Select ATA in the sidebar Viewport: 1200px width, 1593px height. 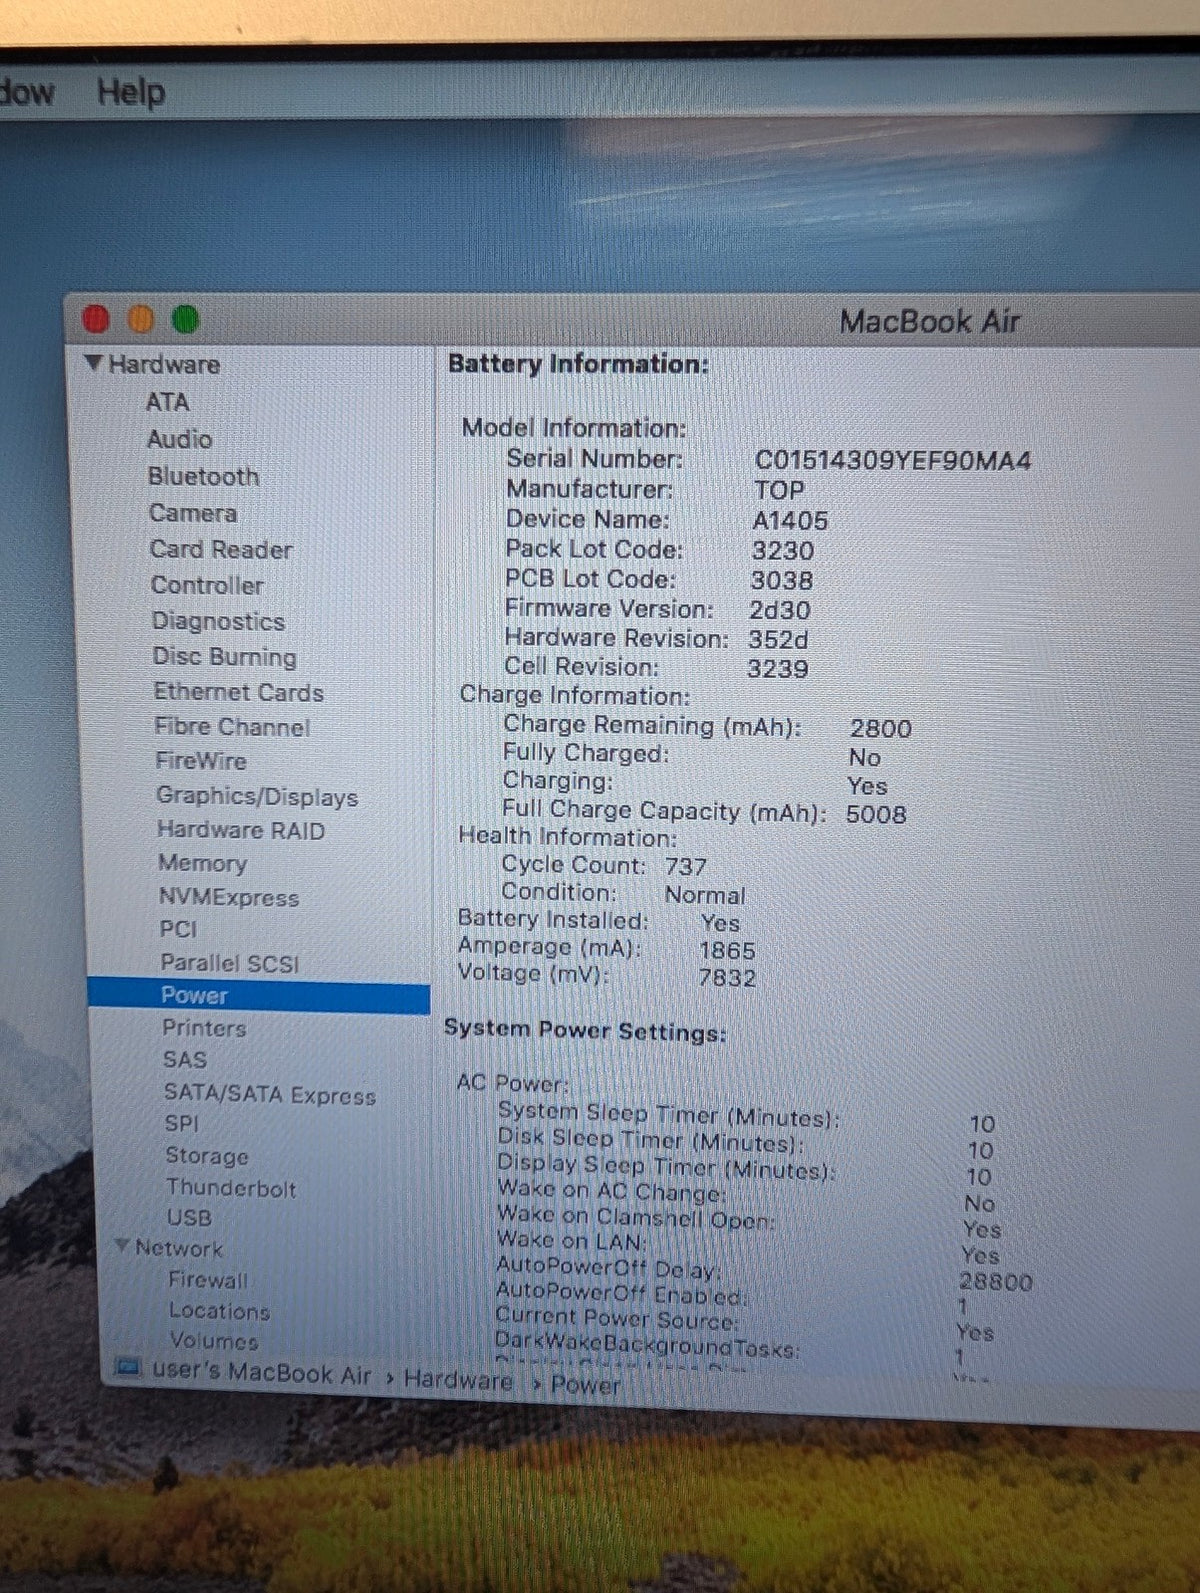tap(167, 402)
